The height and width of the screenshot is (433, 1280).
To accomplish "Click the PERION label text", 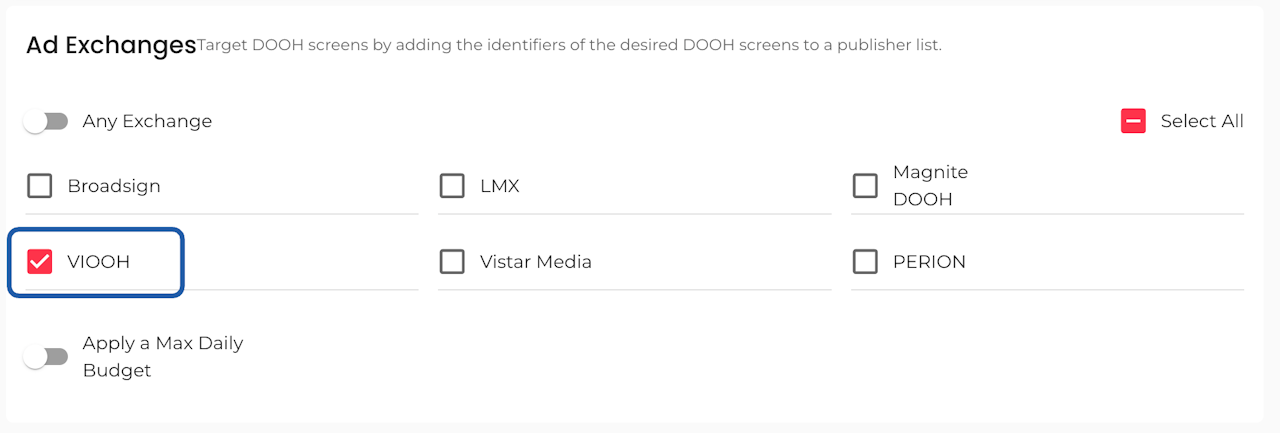I will pyautogui.click(x=929, y=262).
